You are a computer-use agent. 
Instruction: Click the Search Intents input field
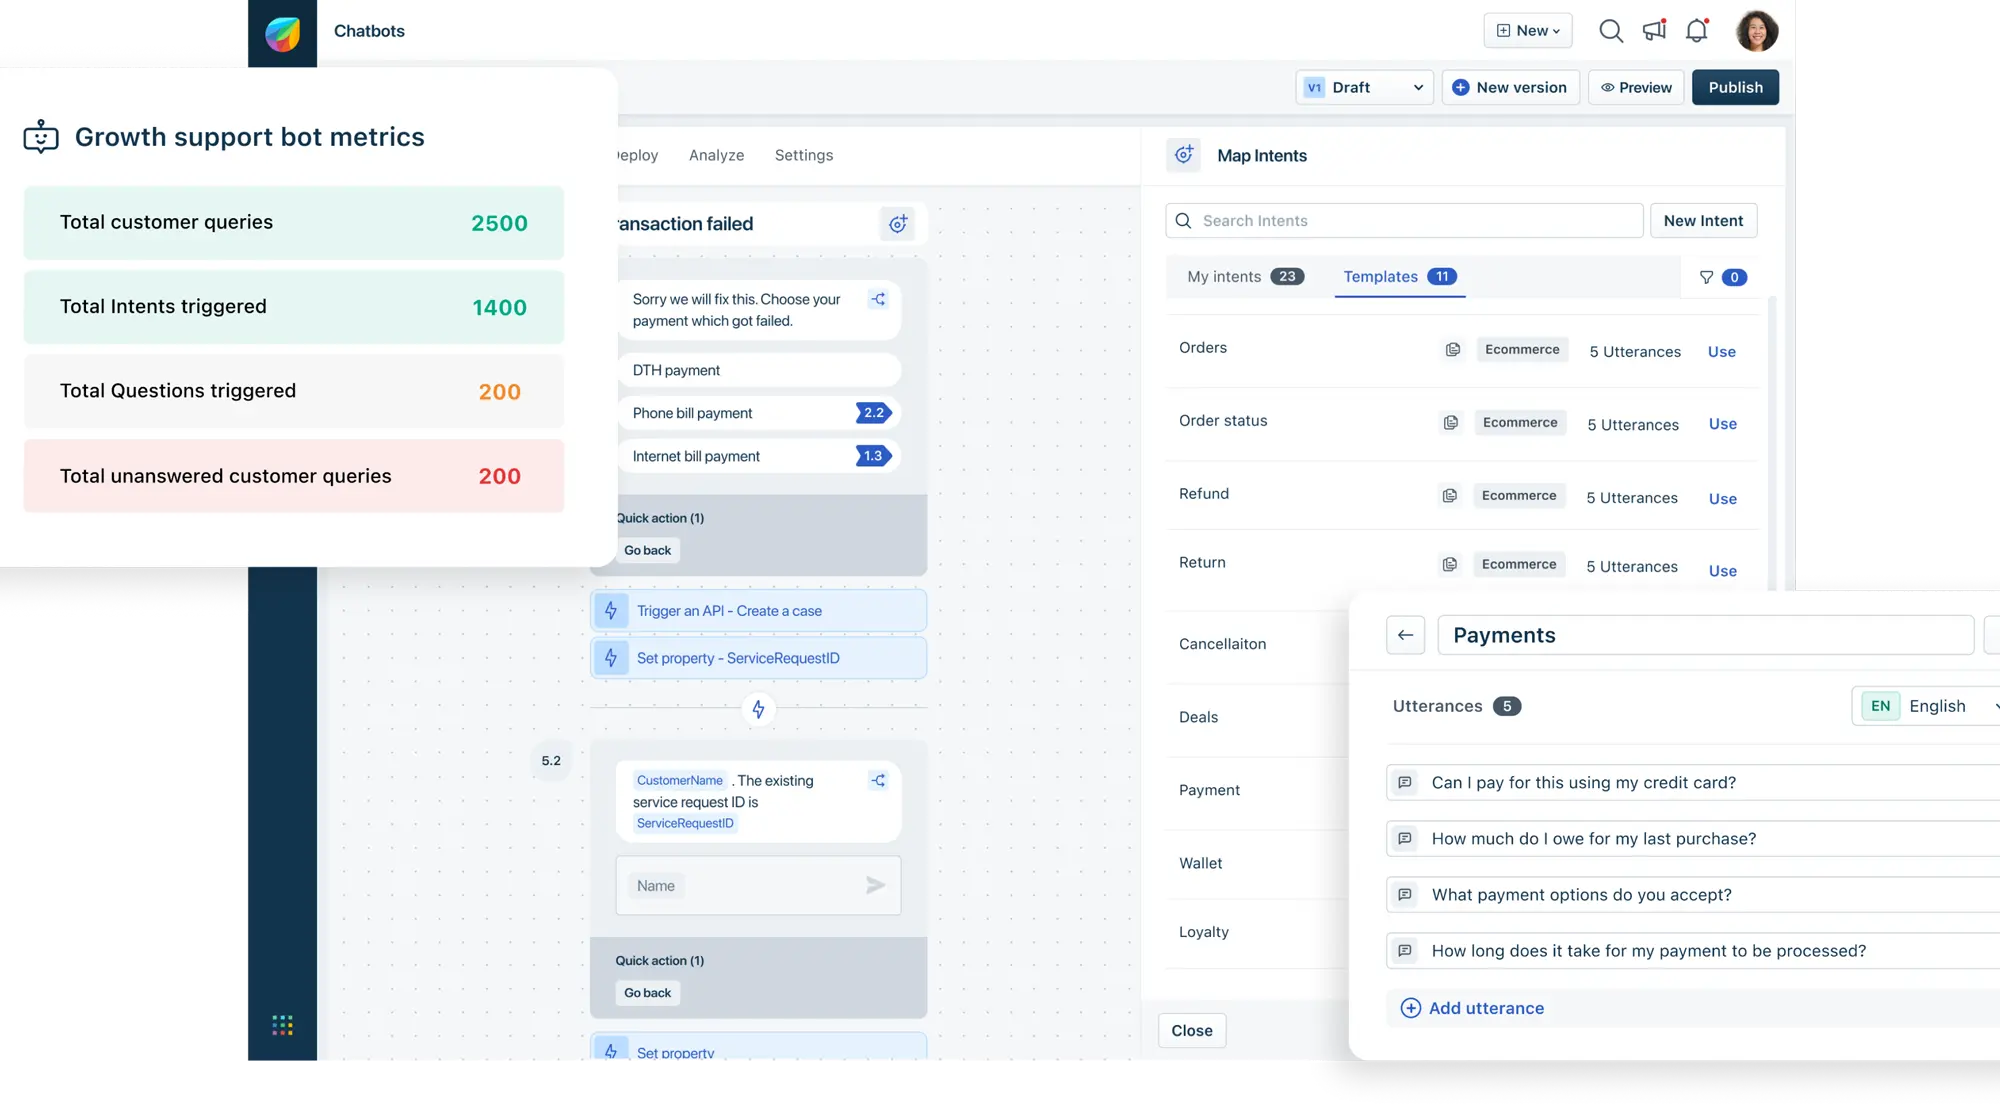point(1404,221)
